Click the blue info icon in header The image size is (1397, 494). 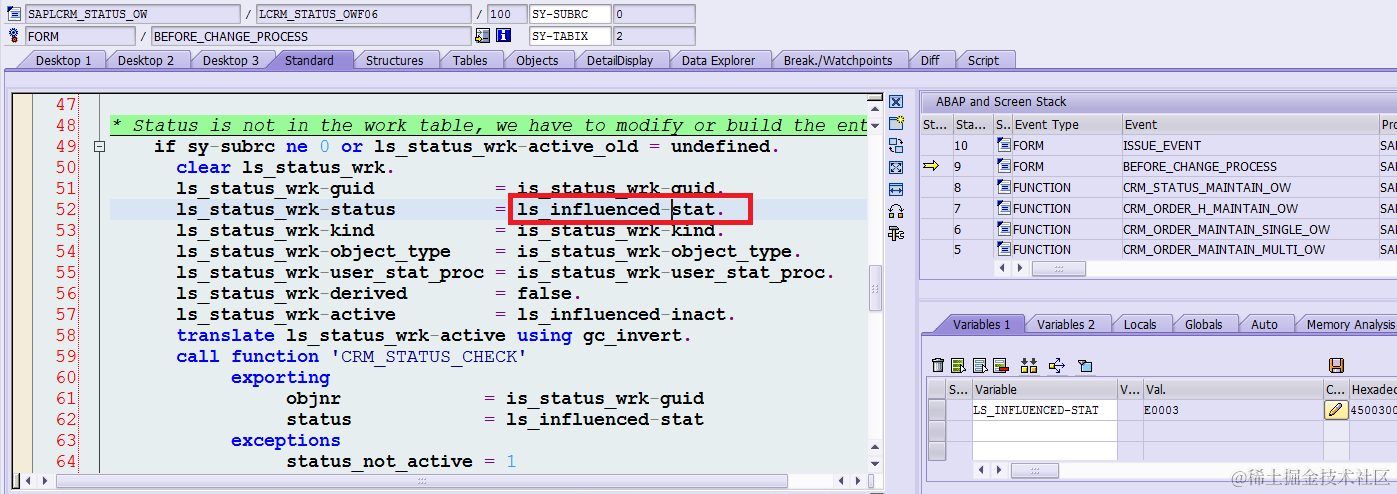pyautogui.click(x=504, y=36)
